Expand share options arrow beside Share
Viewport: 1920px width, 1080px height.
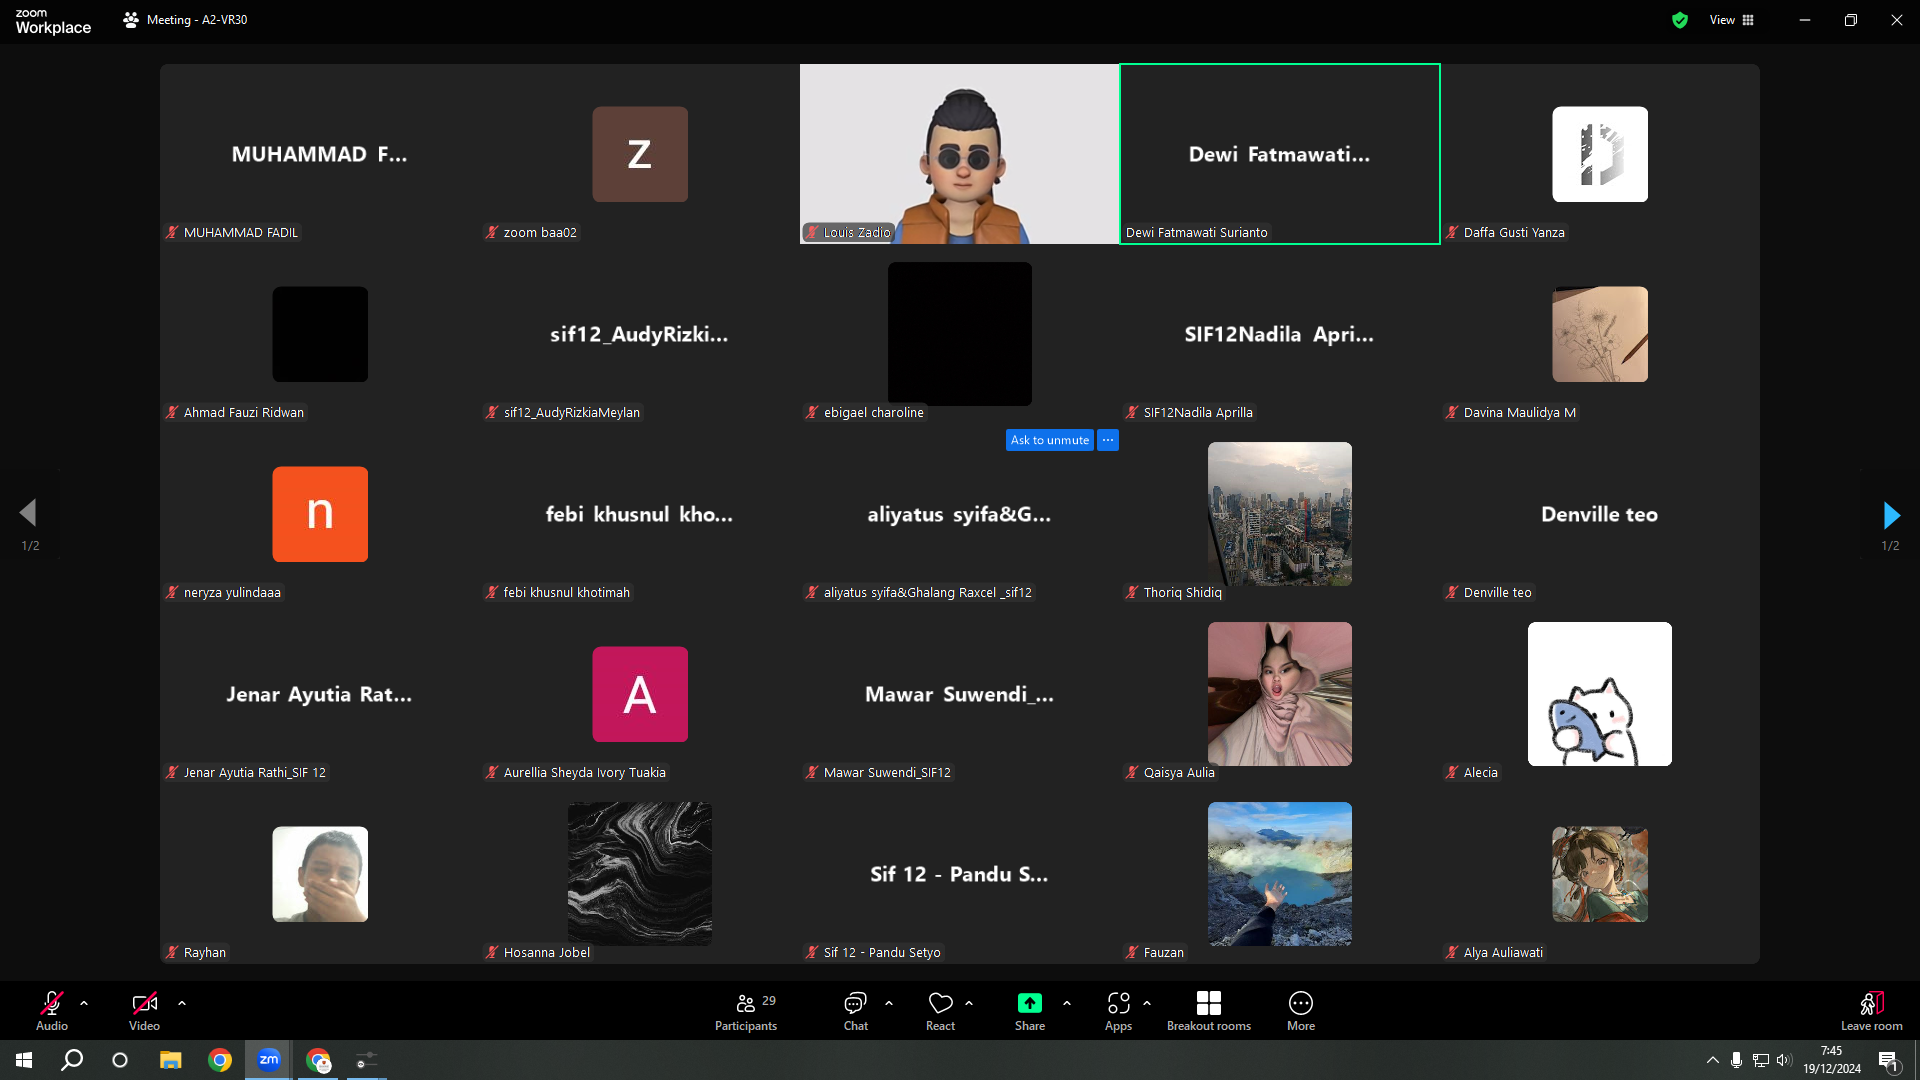[1067, 1002]
